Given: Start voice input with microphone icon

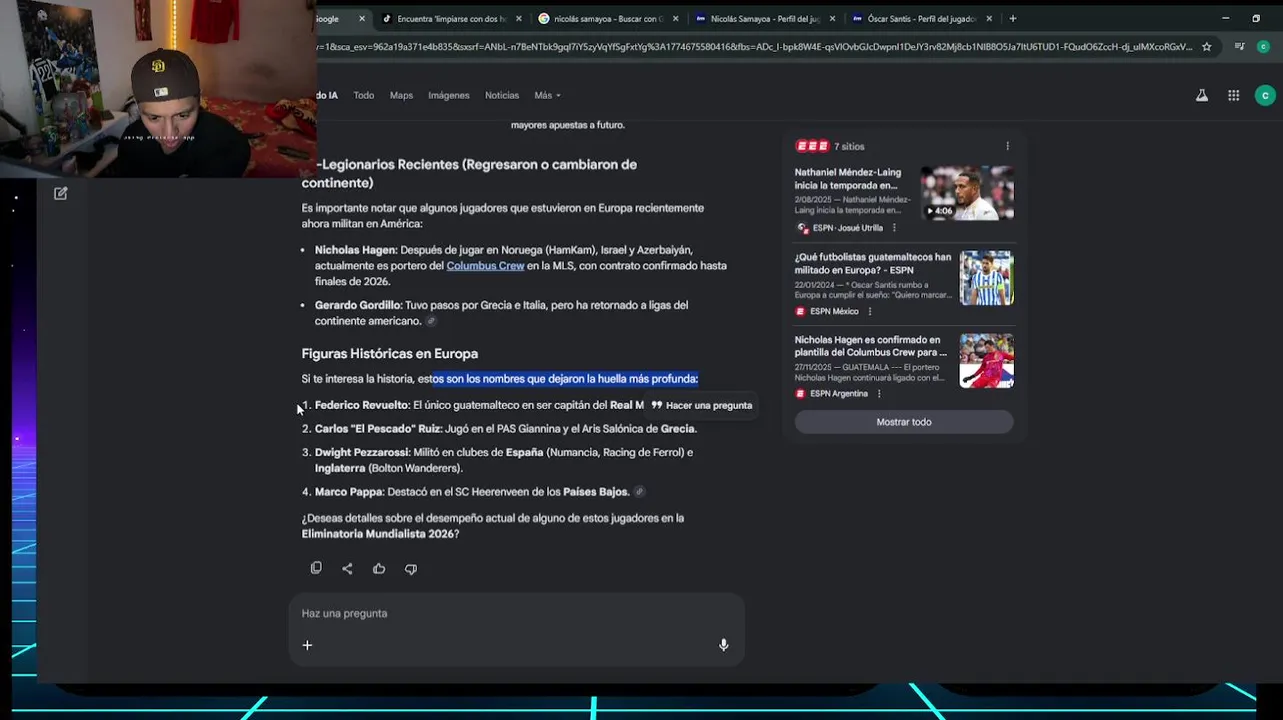Looking at the screenshot, I should coord(724,645).
